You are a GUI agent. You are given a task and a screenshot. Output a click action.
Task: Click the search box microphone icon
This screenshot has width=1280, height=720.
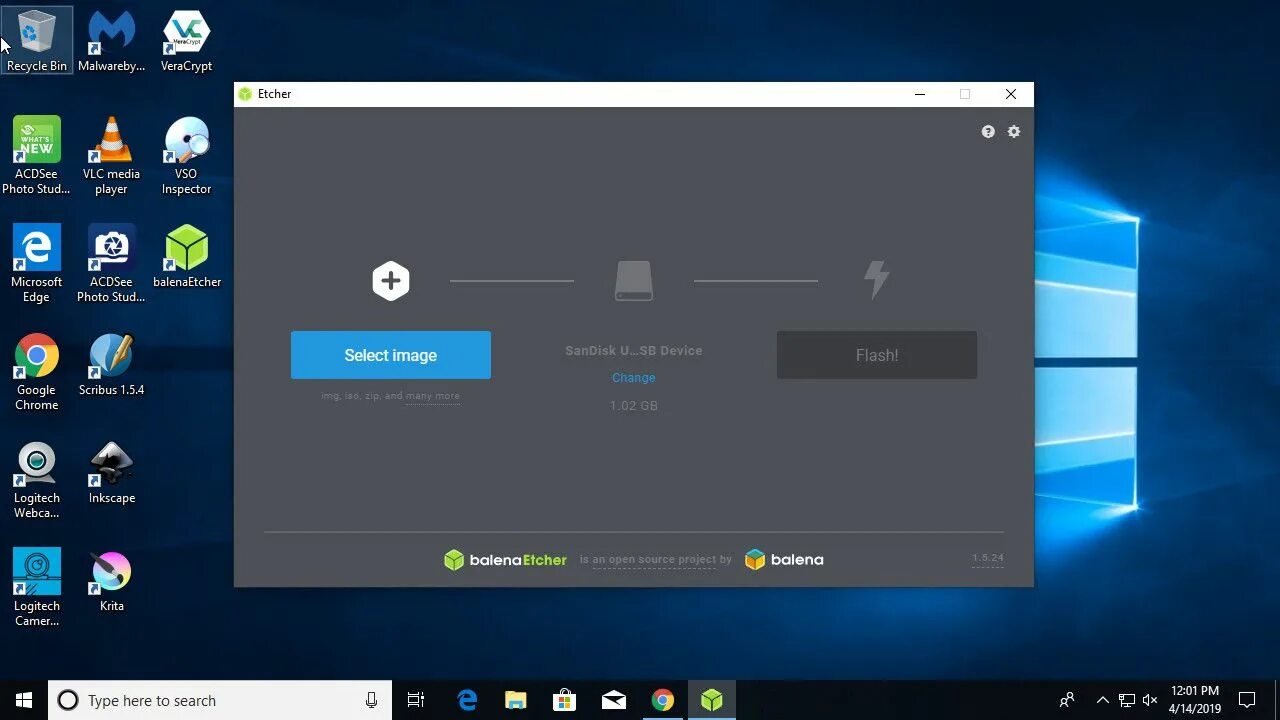click(371, 700)
